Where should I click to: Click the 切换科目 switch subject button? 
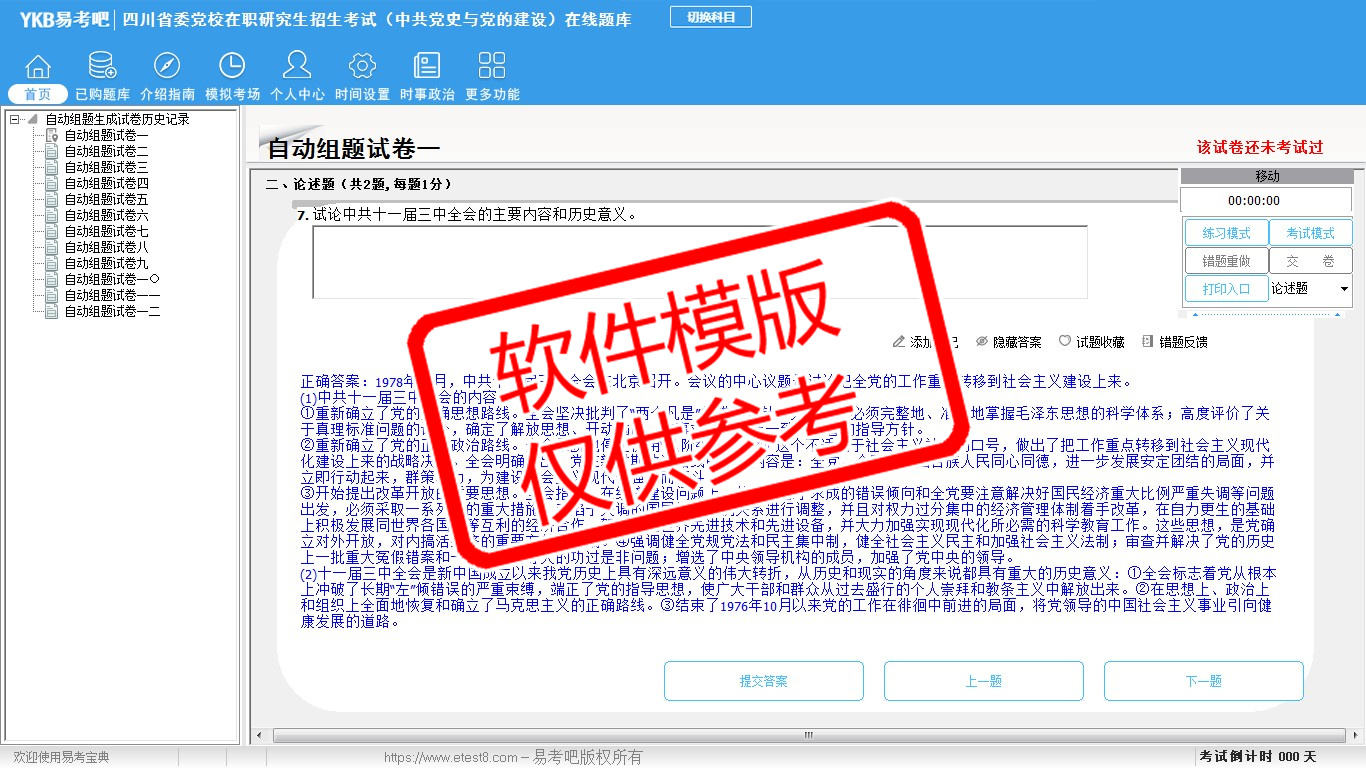711,17
